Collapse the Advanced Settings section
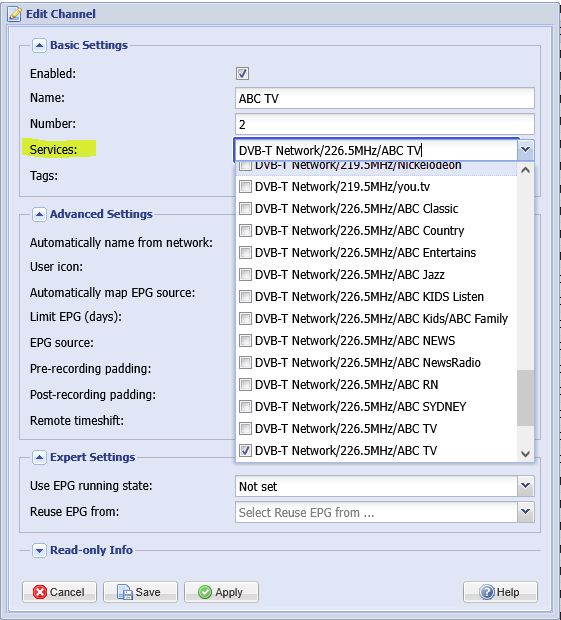This screenshot has height=620, width=561. 39,214
